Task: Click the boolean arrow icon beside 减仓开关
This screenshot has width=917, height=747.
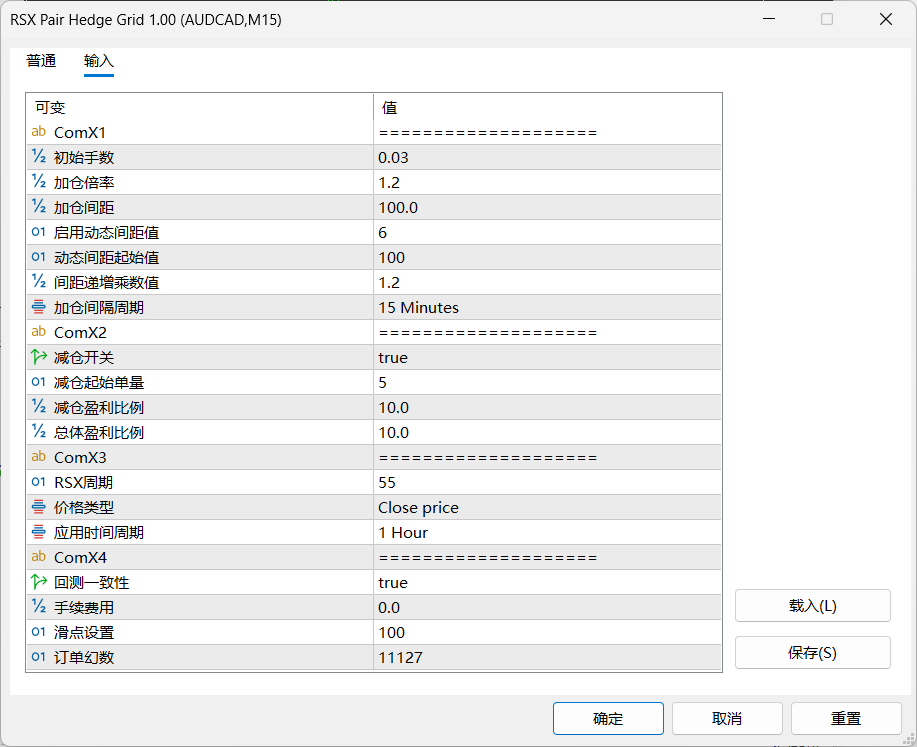Action: coord(39,357)
